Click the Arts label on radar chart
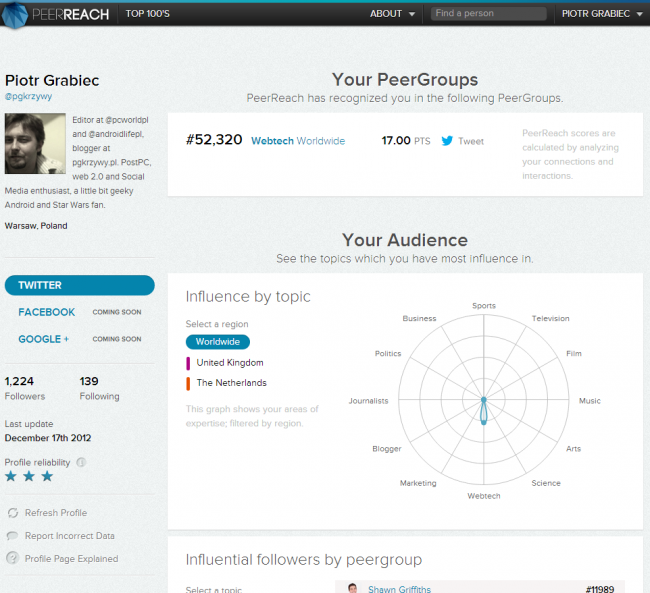Viewport: 650px width, 593px height. [x=573, y=449]
